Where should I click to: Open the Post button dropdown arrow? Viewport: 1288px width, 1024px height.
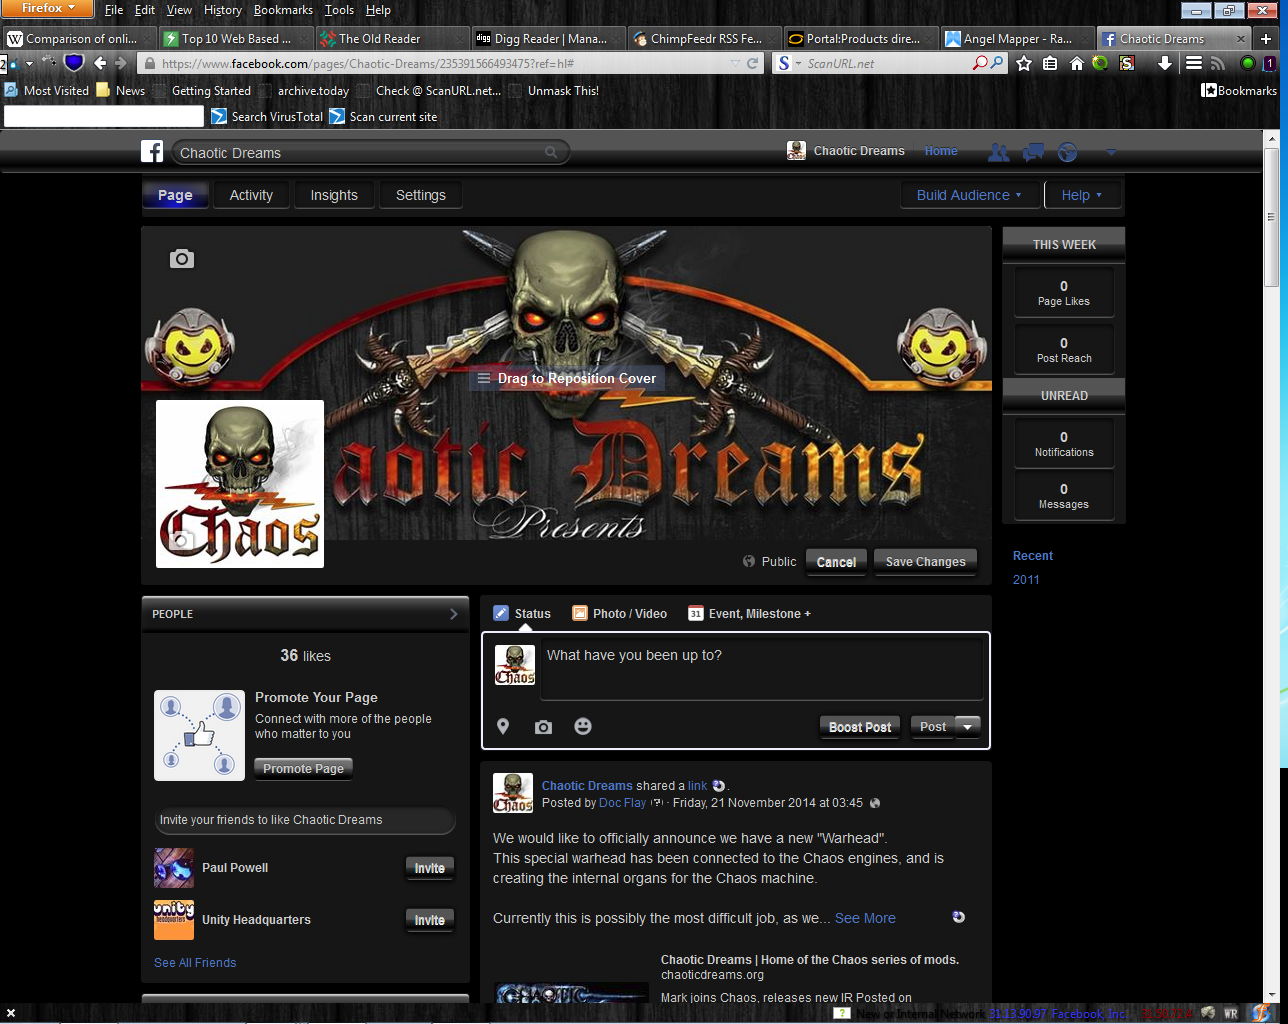pyautogui.click(x=968, y=727)
